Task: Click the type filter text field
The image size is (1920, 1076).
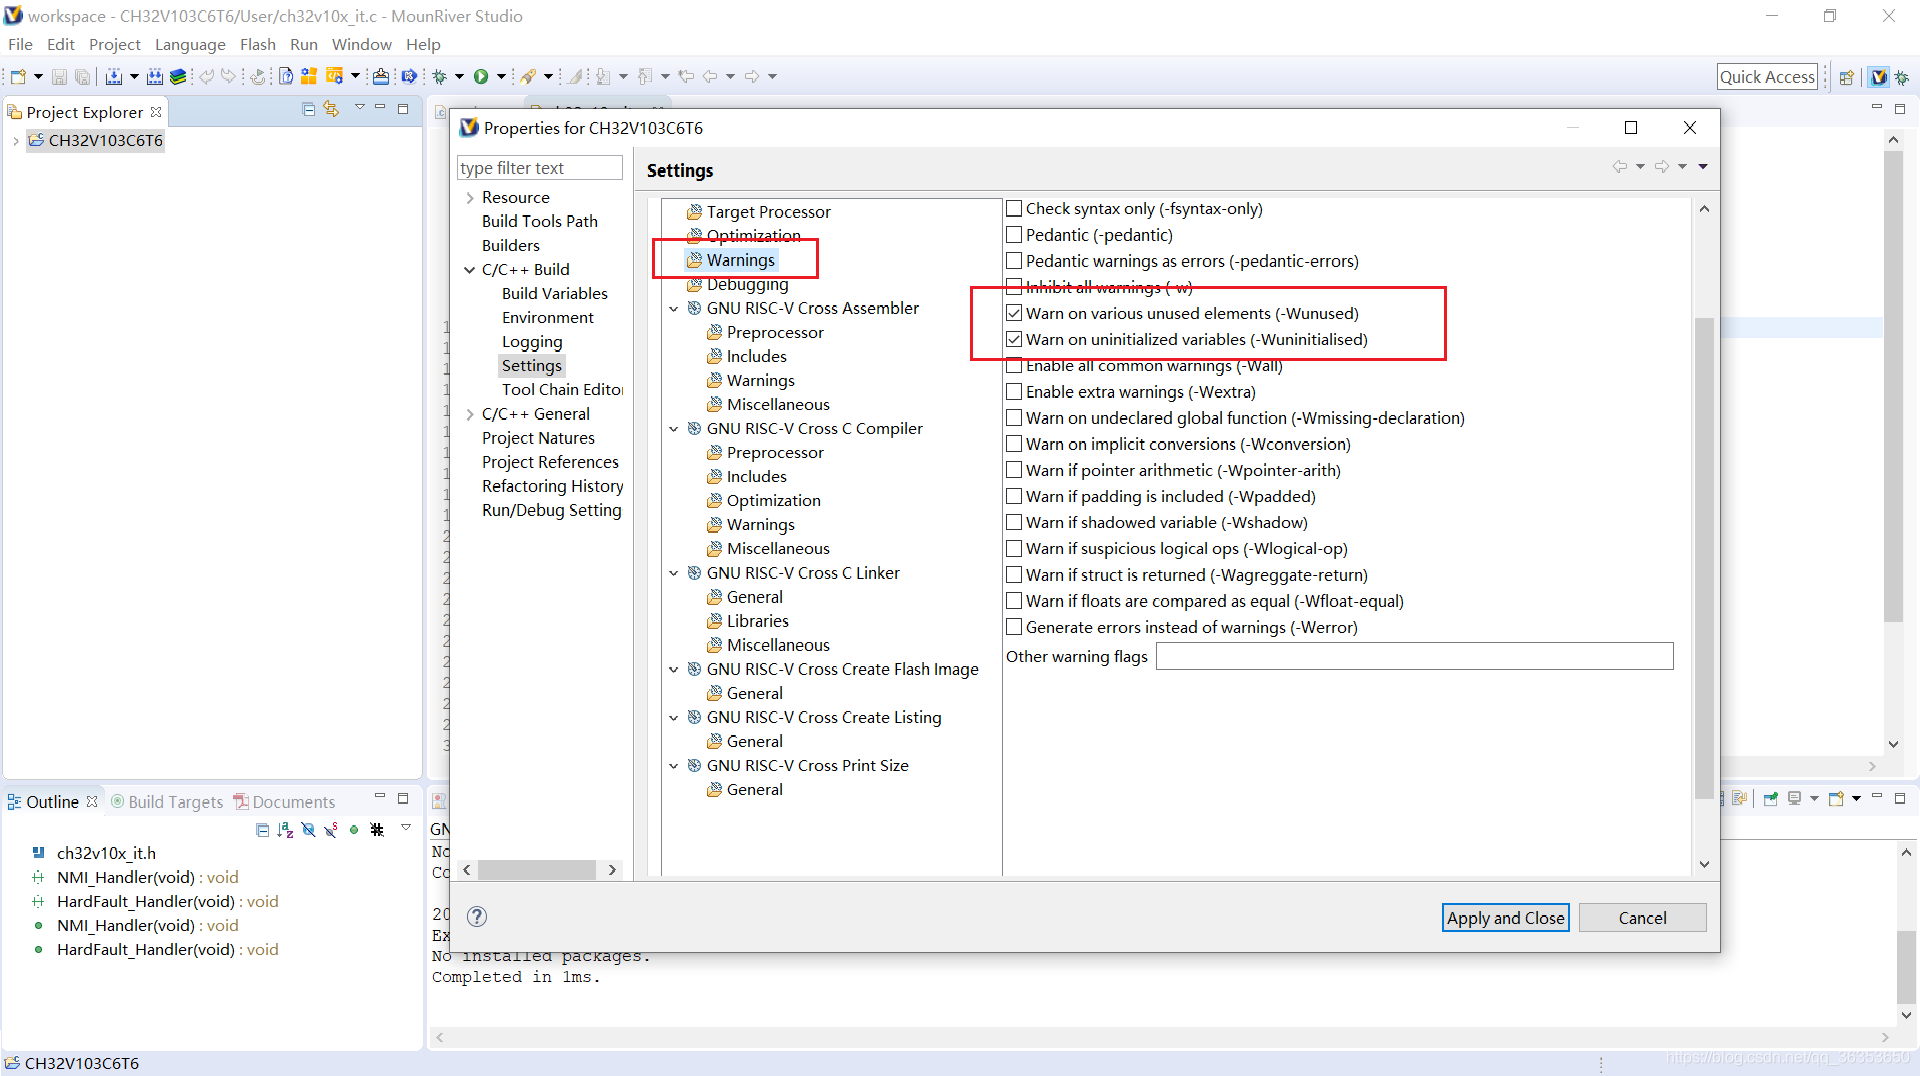Action: pyautogui.click(x=540, y=168)
